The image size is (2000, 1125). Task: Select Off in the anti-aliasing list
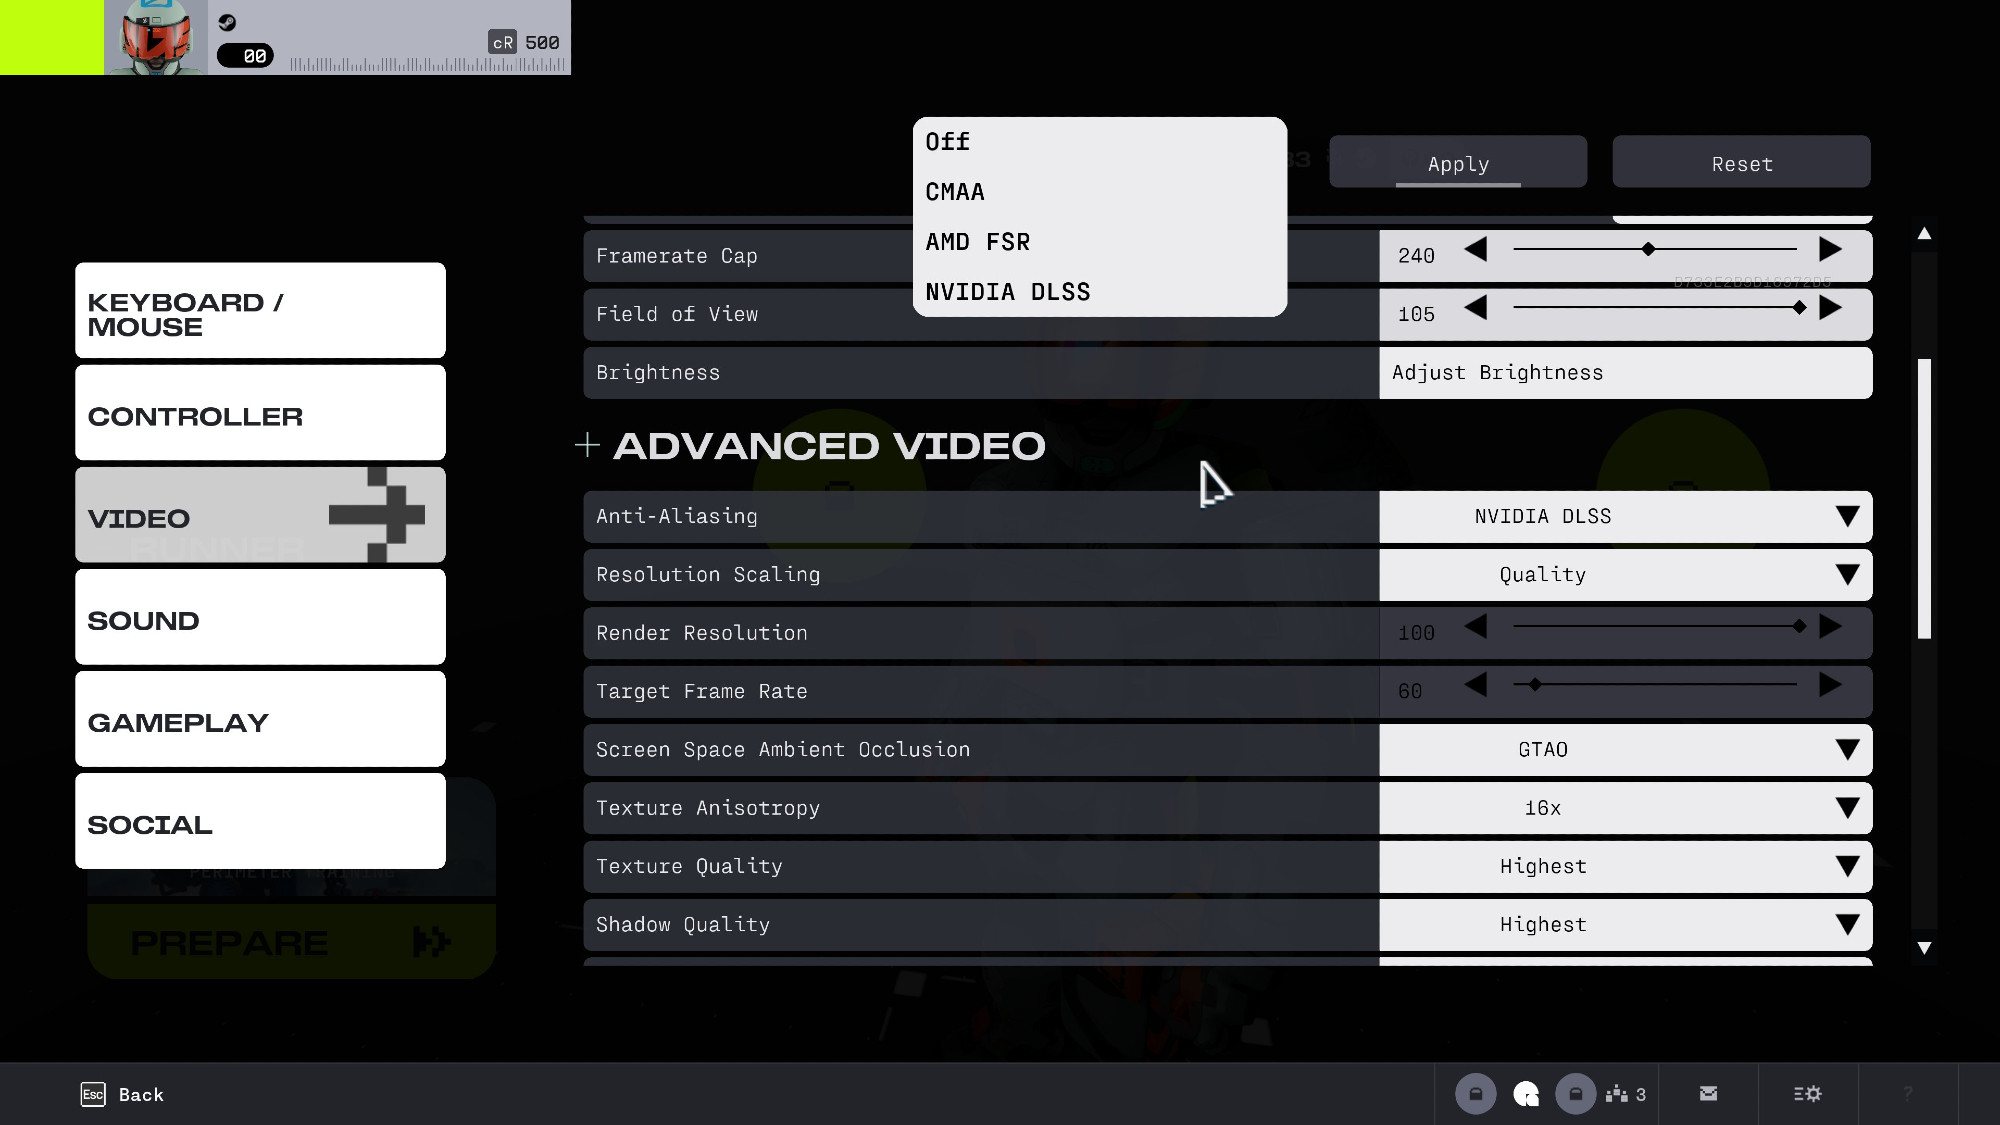click(x=1099, y=142)
